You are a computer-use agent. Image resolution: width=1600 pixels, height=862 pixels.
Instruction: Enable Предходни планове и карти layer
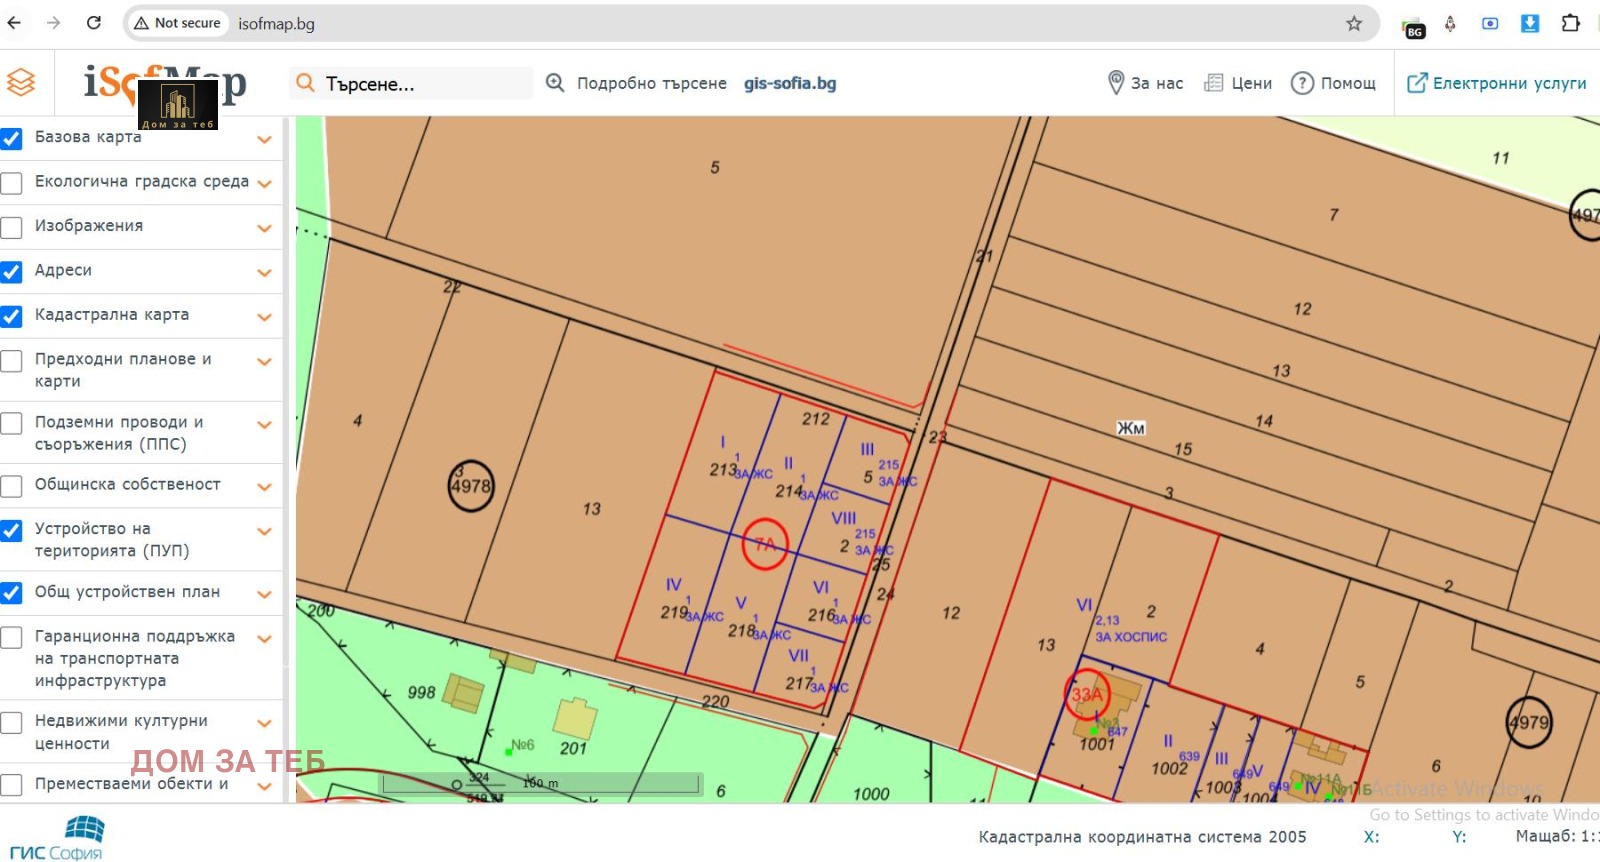pyautogui.click(x=12, y=360)
